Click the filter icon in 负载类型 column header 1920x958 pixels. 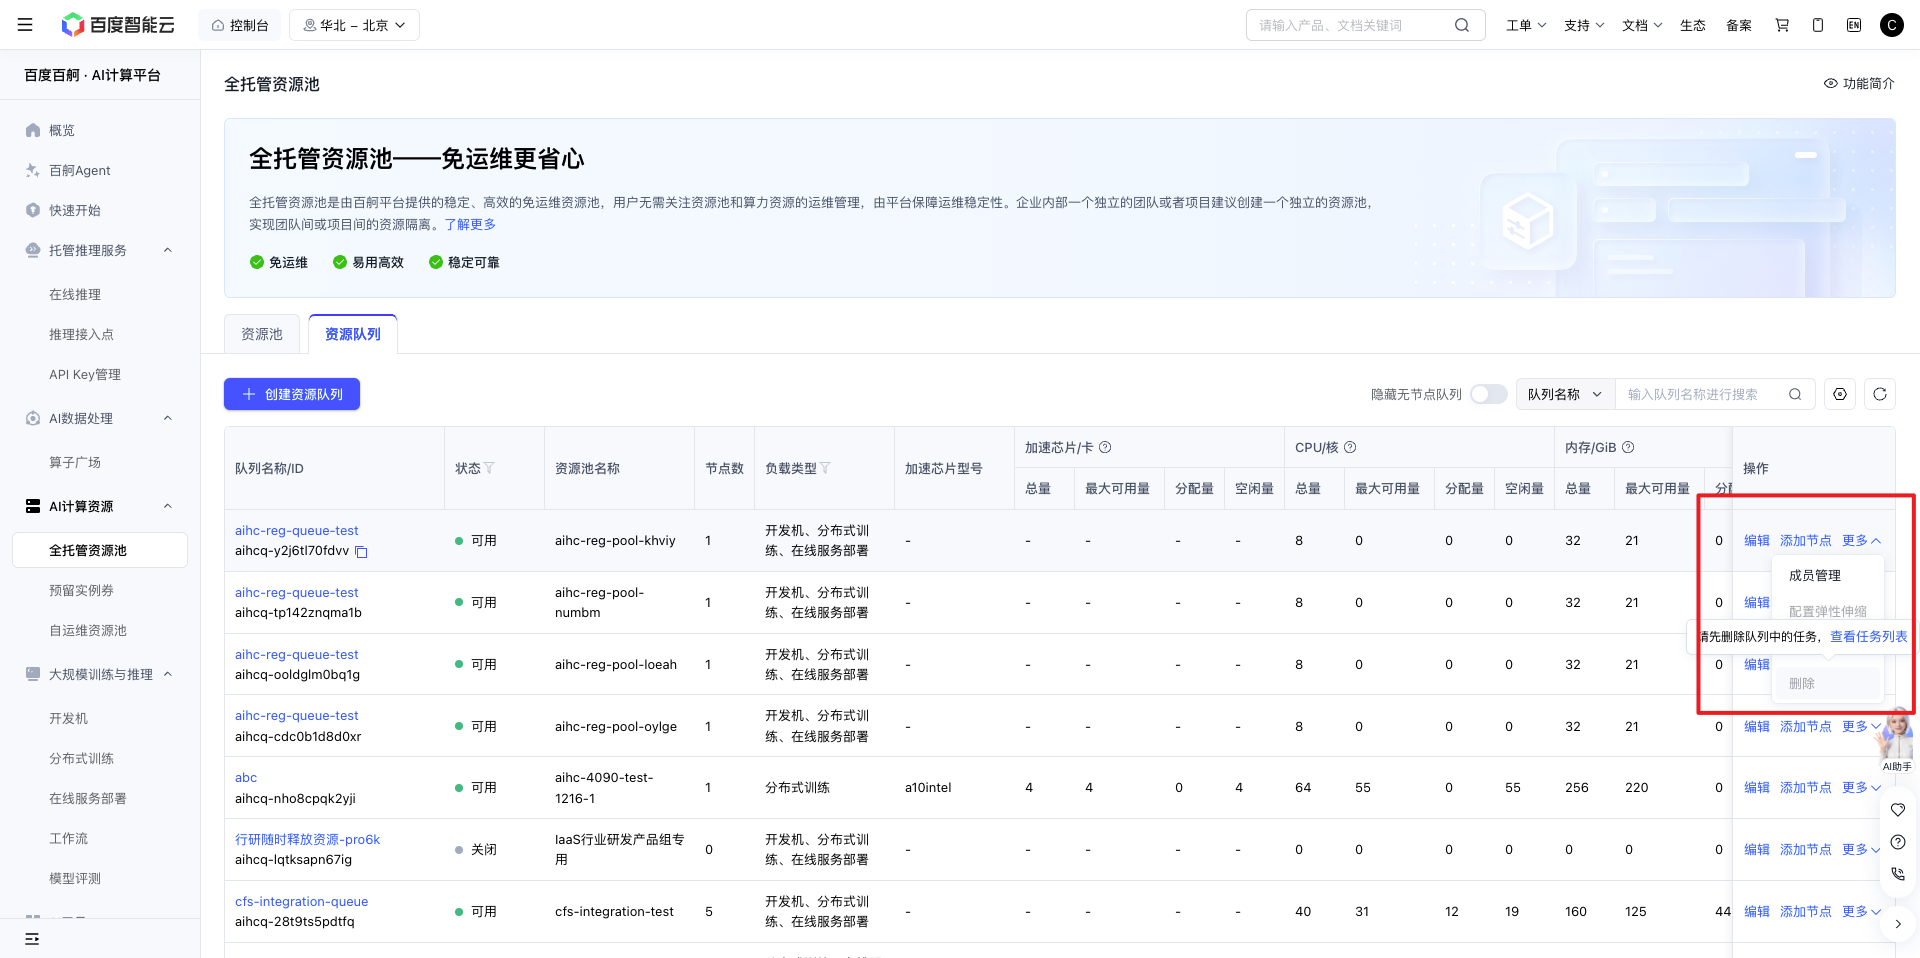[x=825, y=468]
